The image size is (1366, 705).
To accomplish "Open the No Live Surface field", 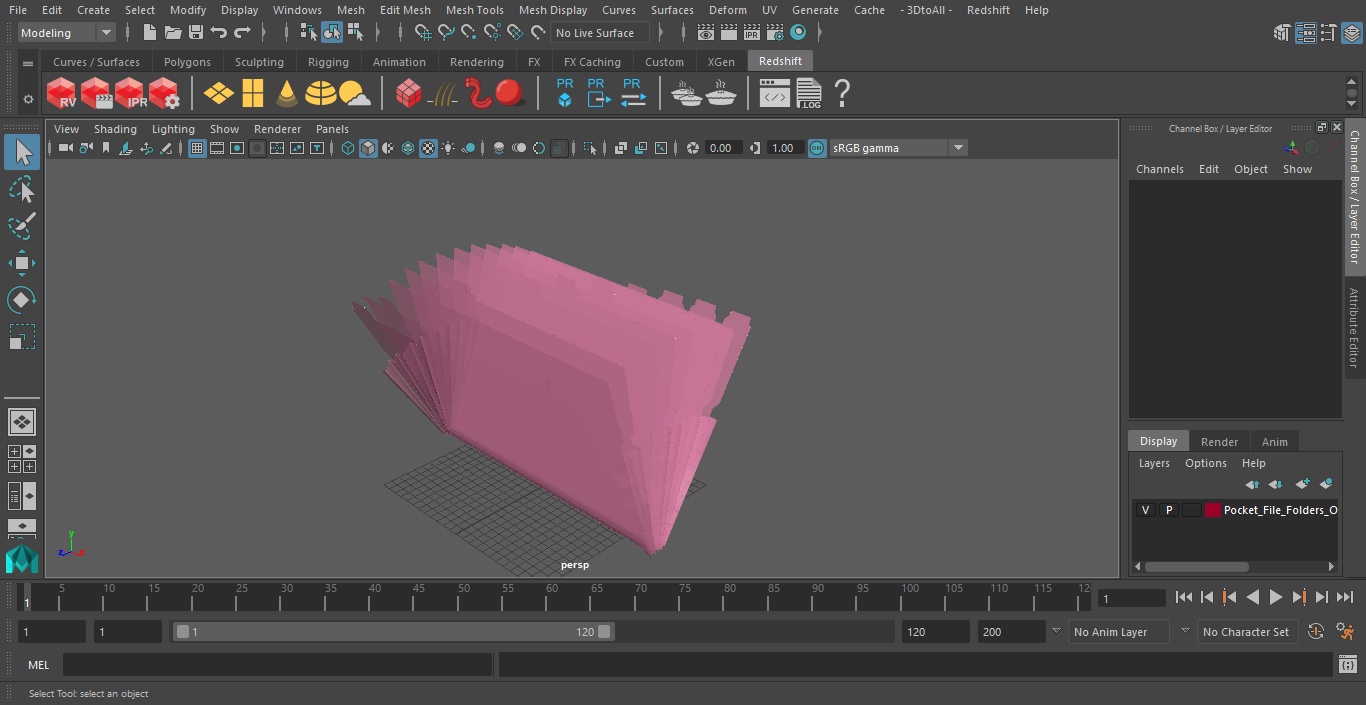I will pyautogui.click(x=601, y=33).
